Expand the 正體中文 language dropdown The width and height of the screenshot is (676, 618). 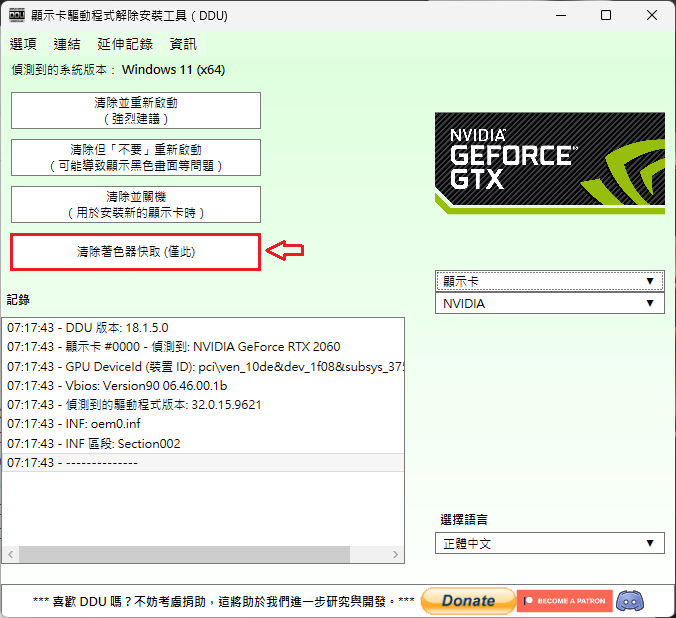550,543
